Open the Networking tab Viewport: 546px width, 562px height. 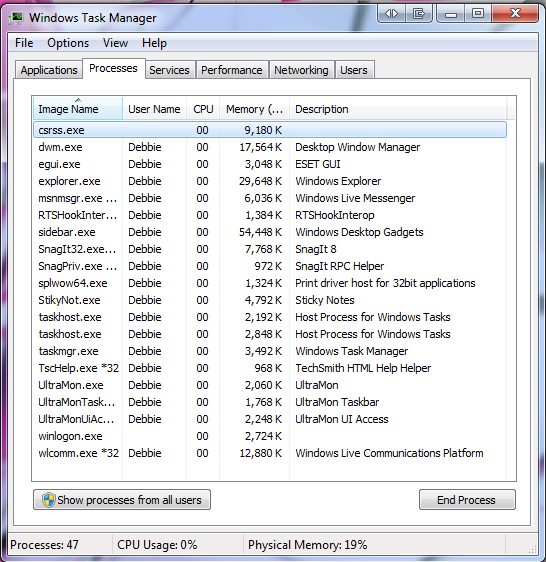301,70
